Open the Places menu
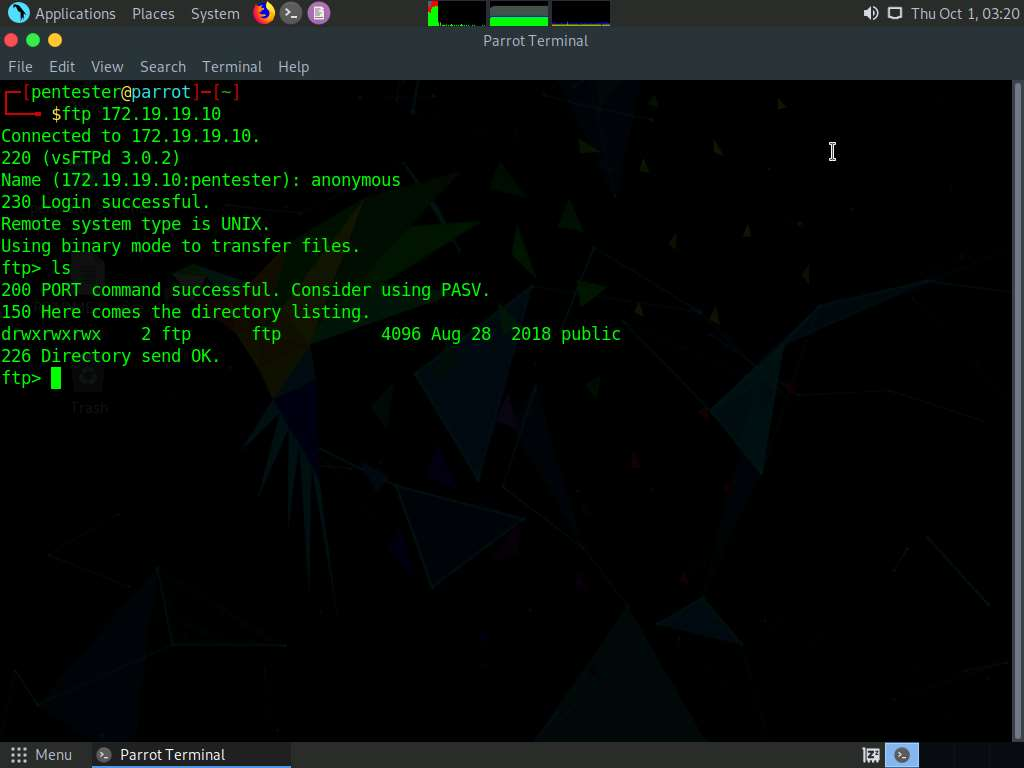Viewport: 1024px width, 768px height. click(153, 14)
